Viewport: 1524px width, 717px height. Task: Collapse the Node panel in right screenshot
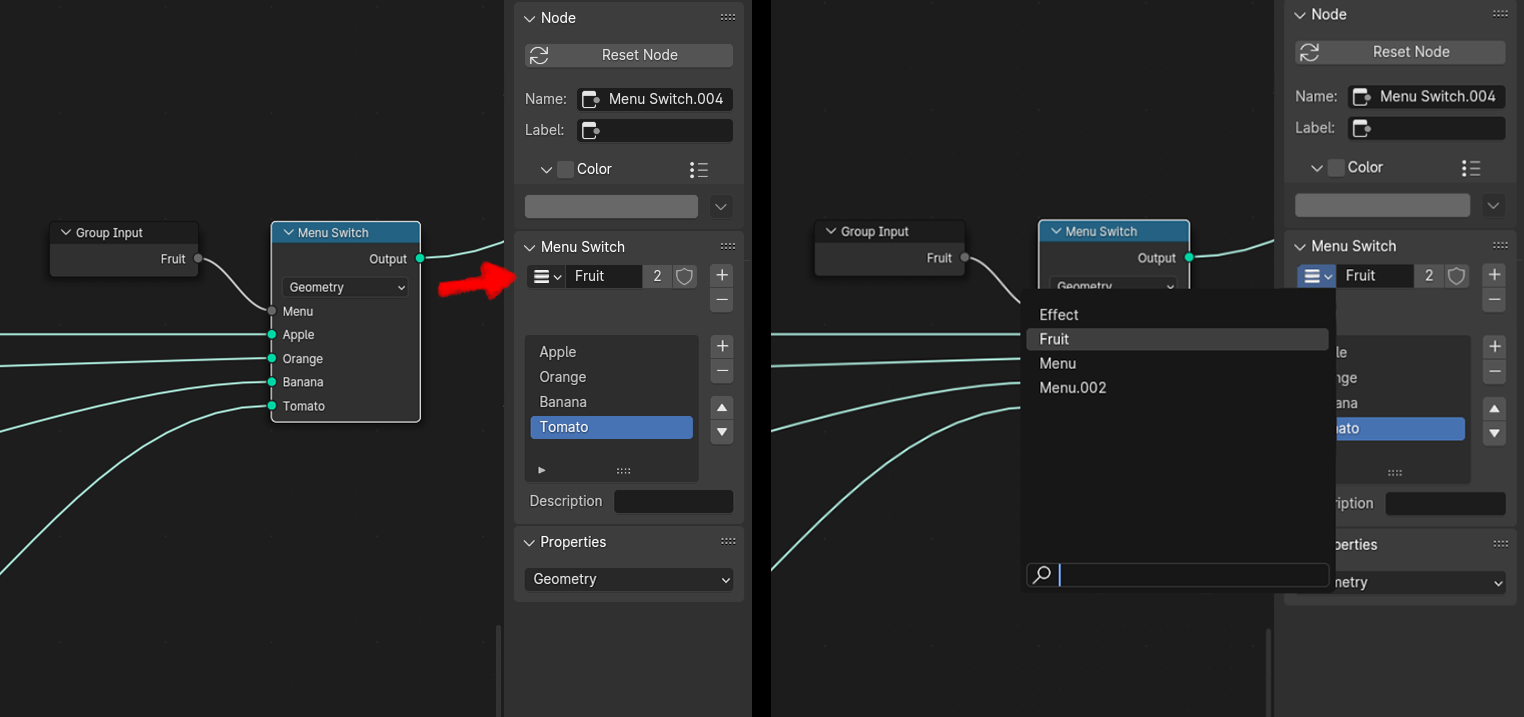coord(1300,15)
